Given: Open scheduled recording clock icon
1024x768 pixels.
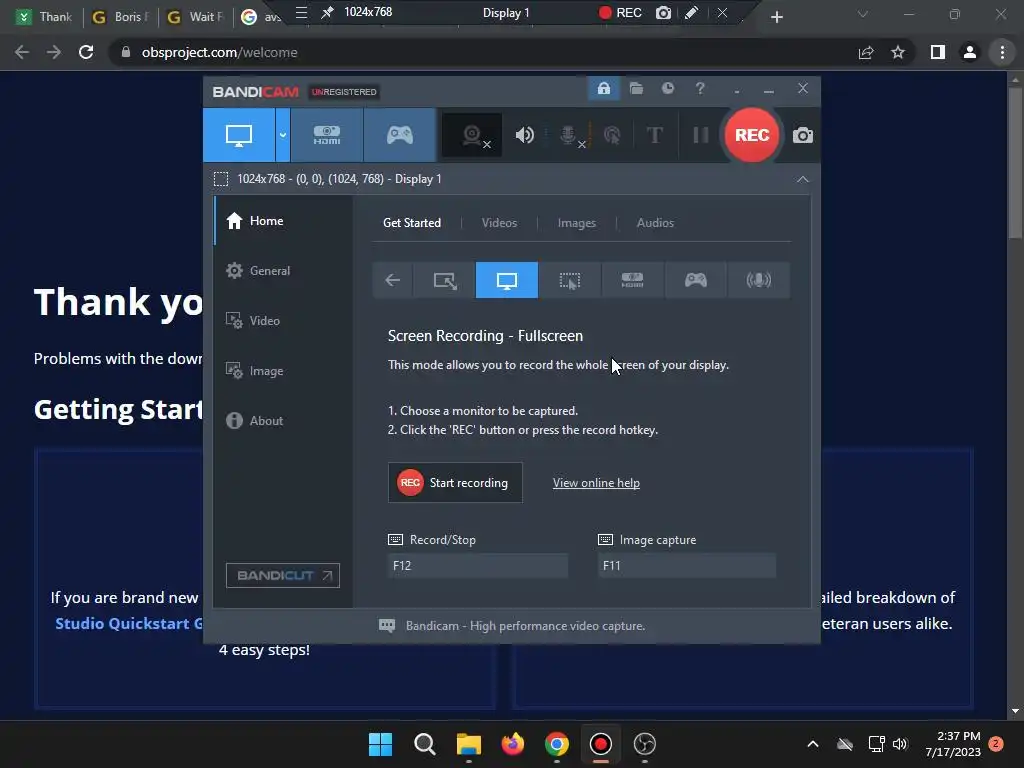Looking at the screenshot, I should point(667,88).
